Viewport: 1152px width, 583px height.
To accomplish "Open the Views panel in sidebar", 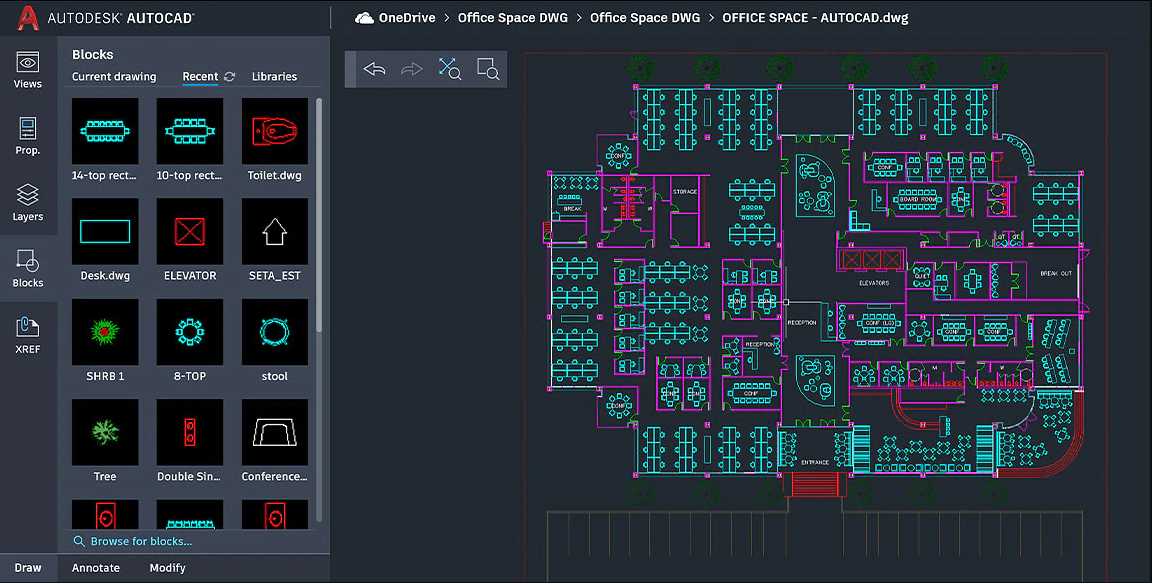I will pyautogui.click(x=28, y=70).
